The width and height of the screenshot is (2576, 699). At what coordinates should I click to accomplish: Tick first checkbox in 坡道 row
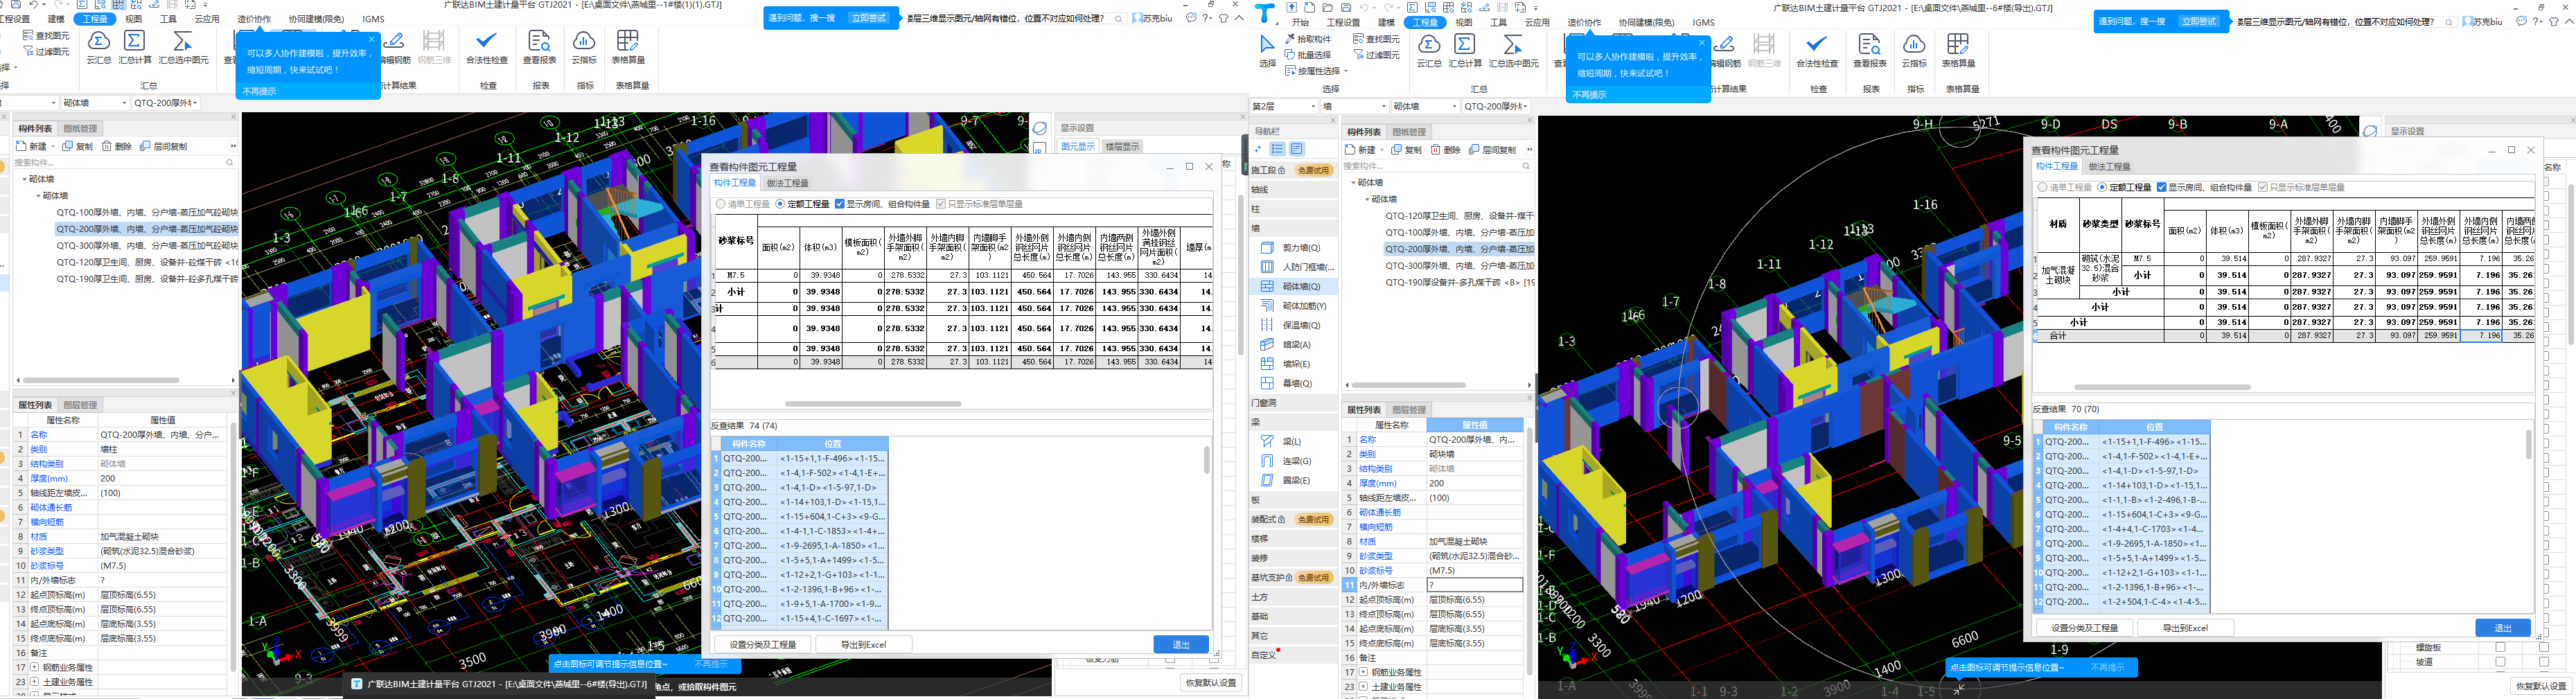pos(2500,662)
